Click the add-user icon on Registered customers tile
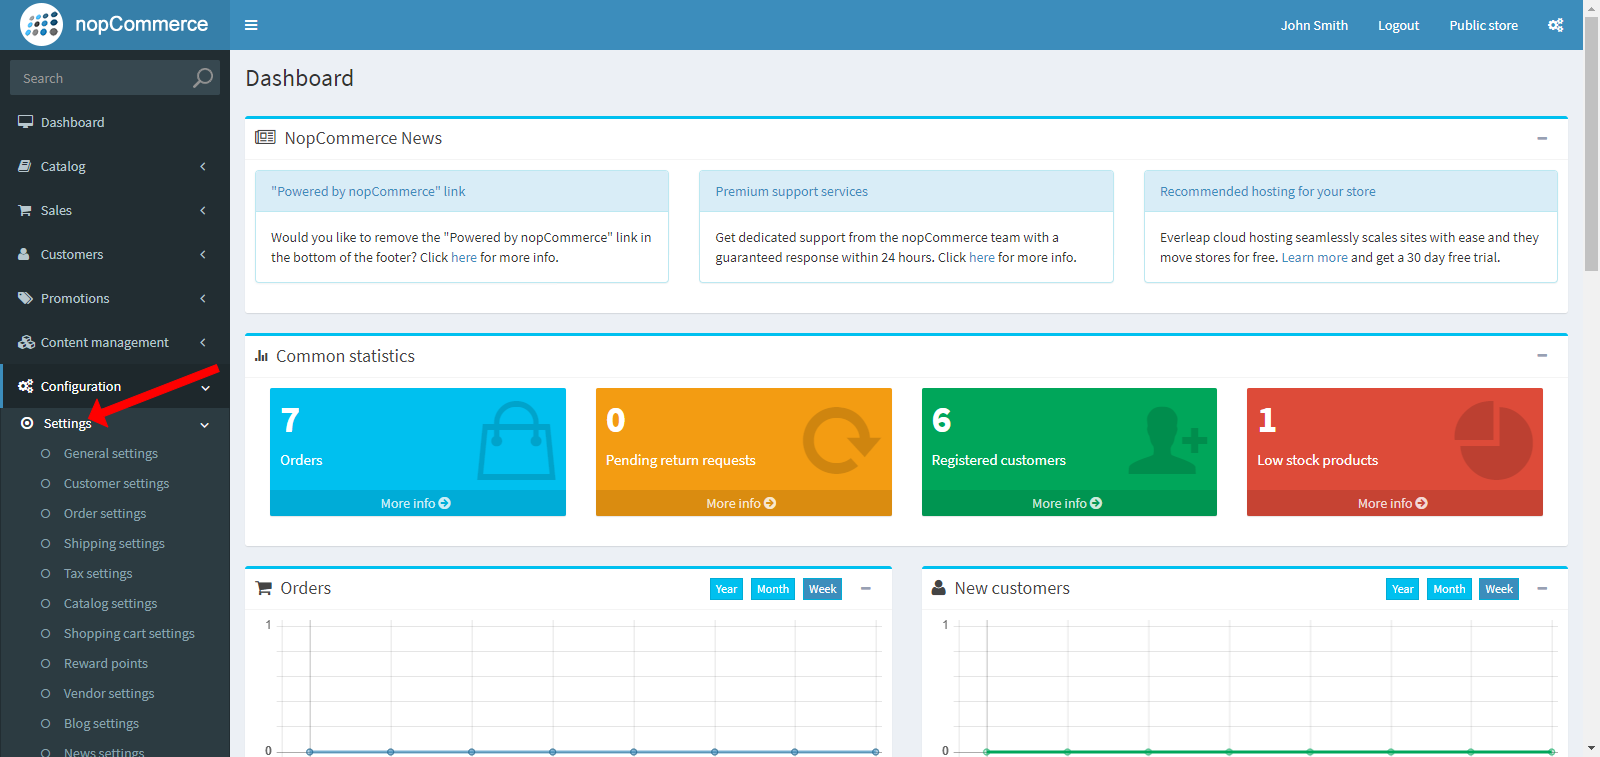Viewport: 1600px width, 757px height. click(1168, 440)
